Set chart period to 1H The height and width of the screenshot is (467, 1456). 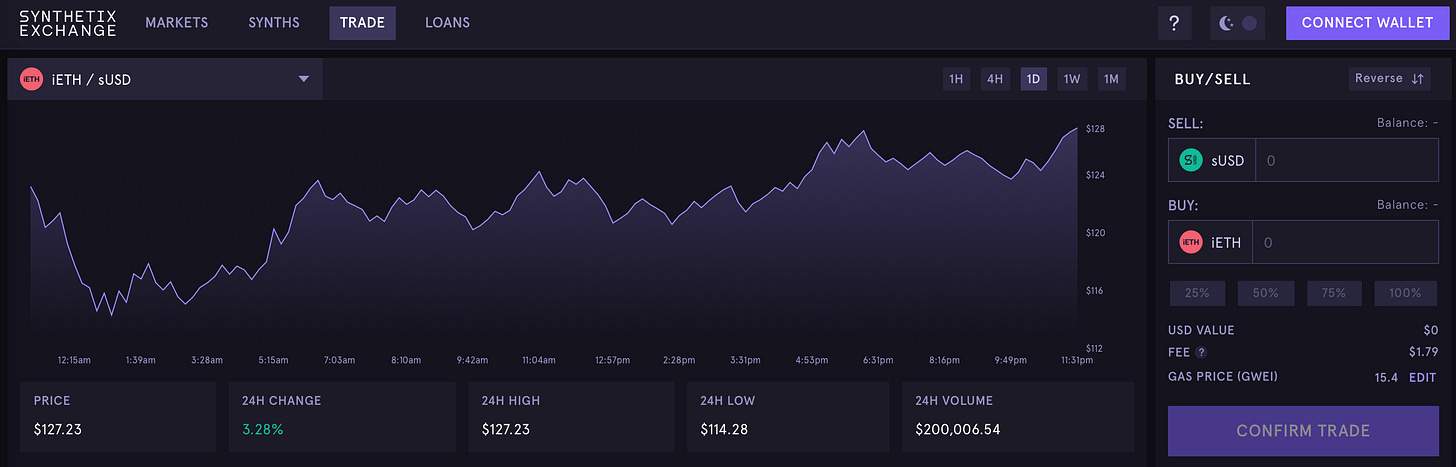[x=956, y=79]
